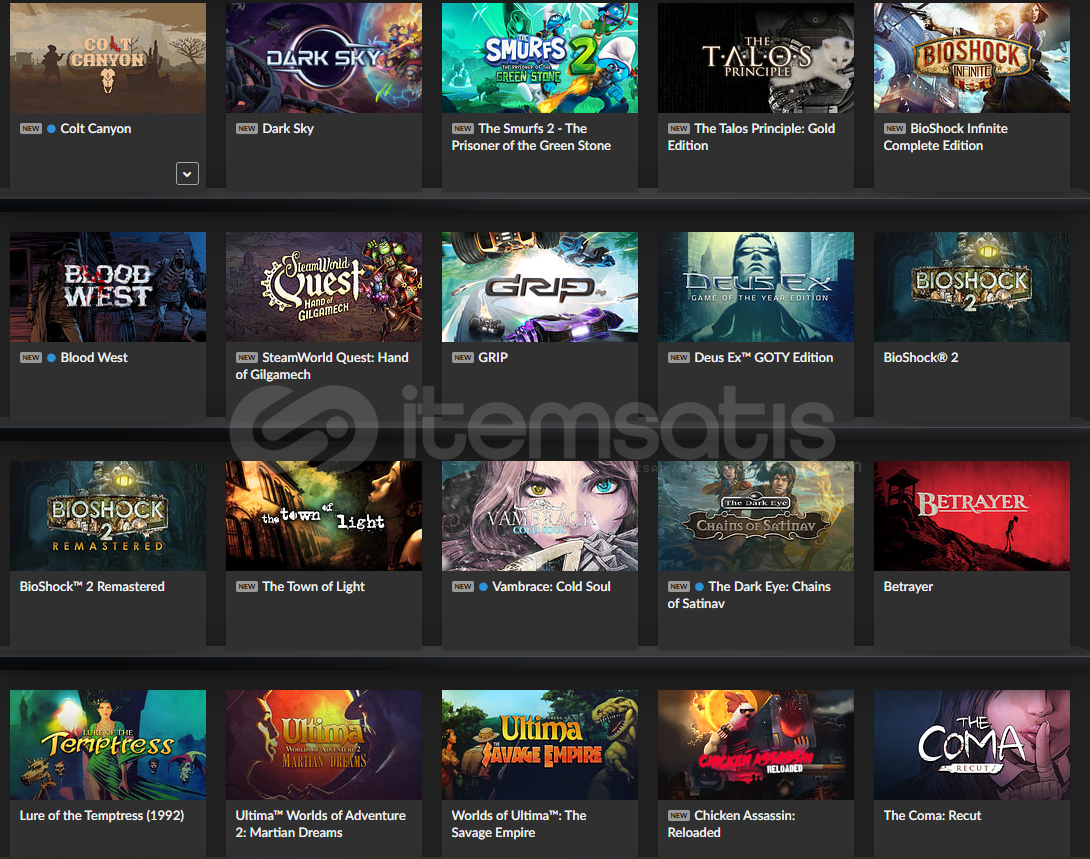1090x859 pixels.
Task: Open Lure of the Temptress cover
Action: pos(108,745)
